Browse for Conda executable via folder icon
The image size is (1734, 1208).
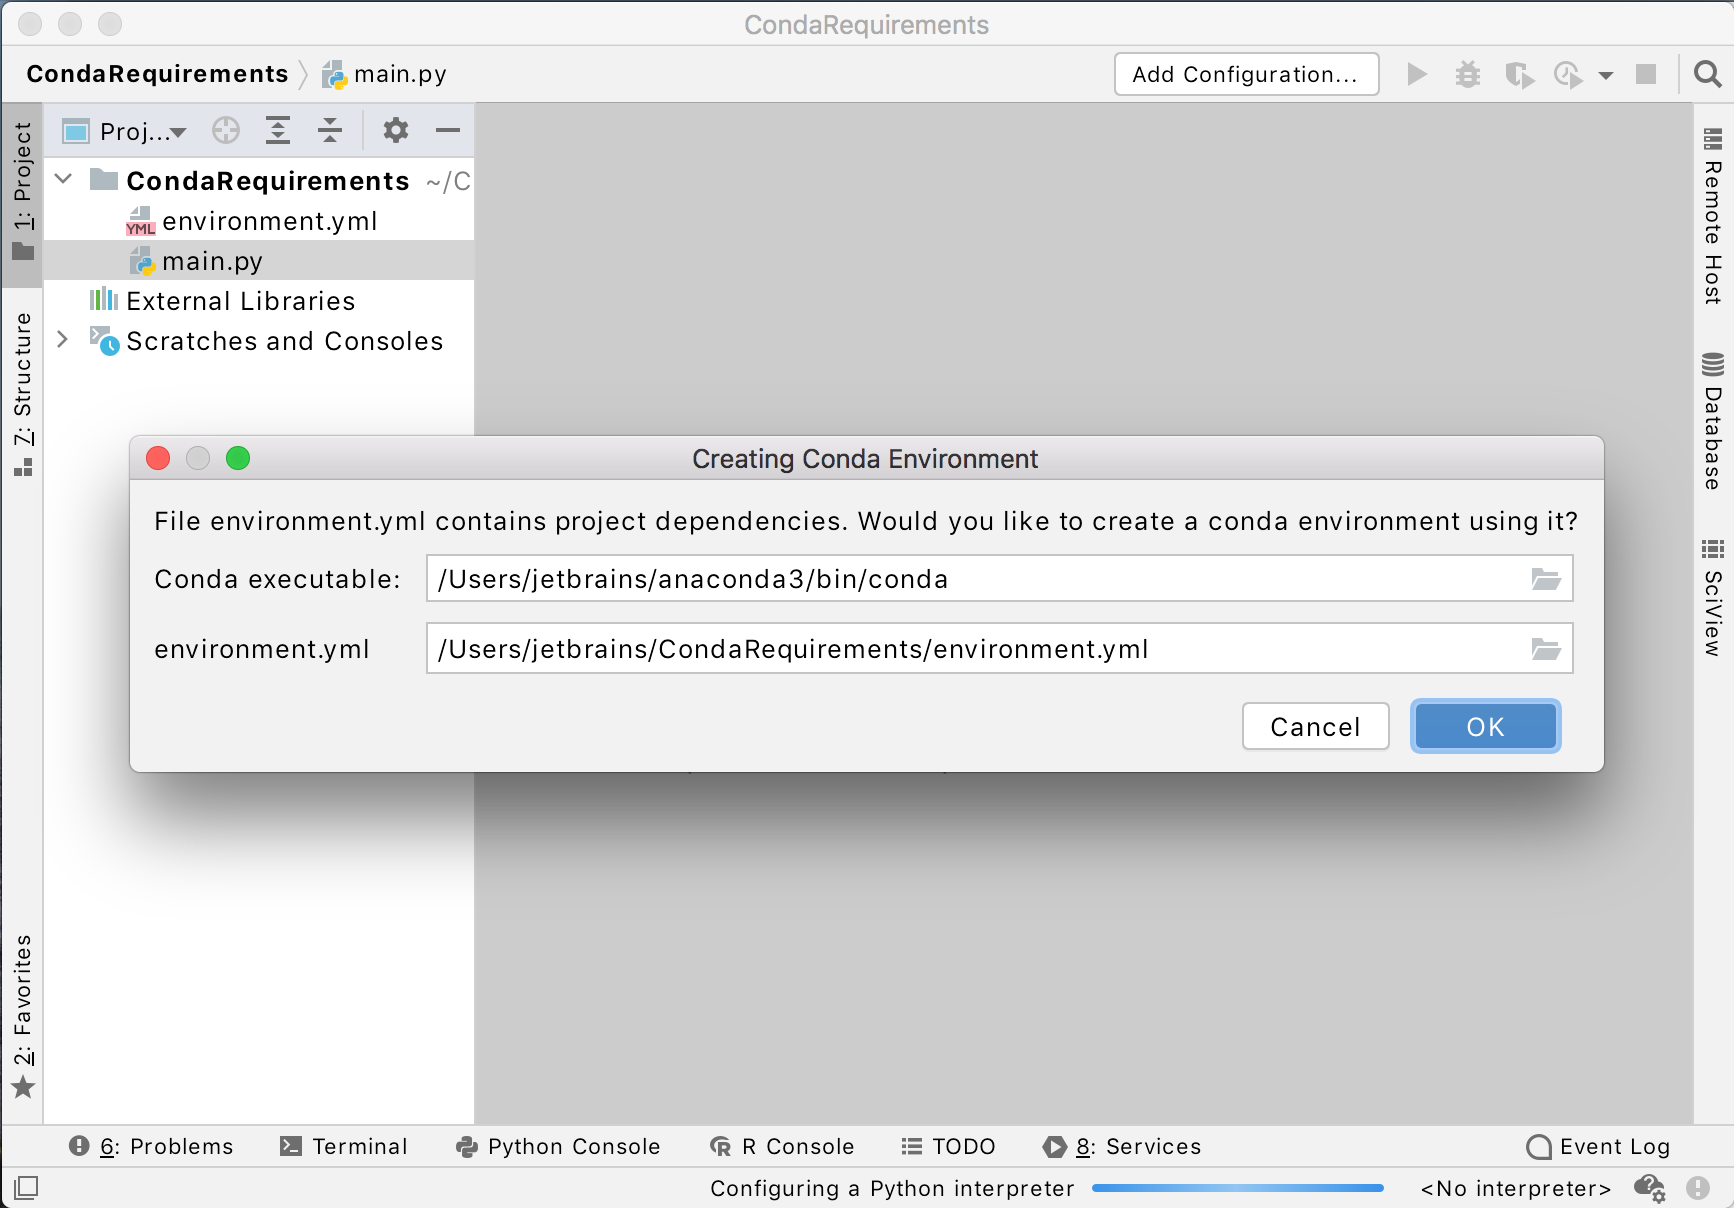[x=1546, y=578]
